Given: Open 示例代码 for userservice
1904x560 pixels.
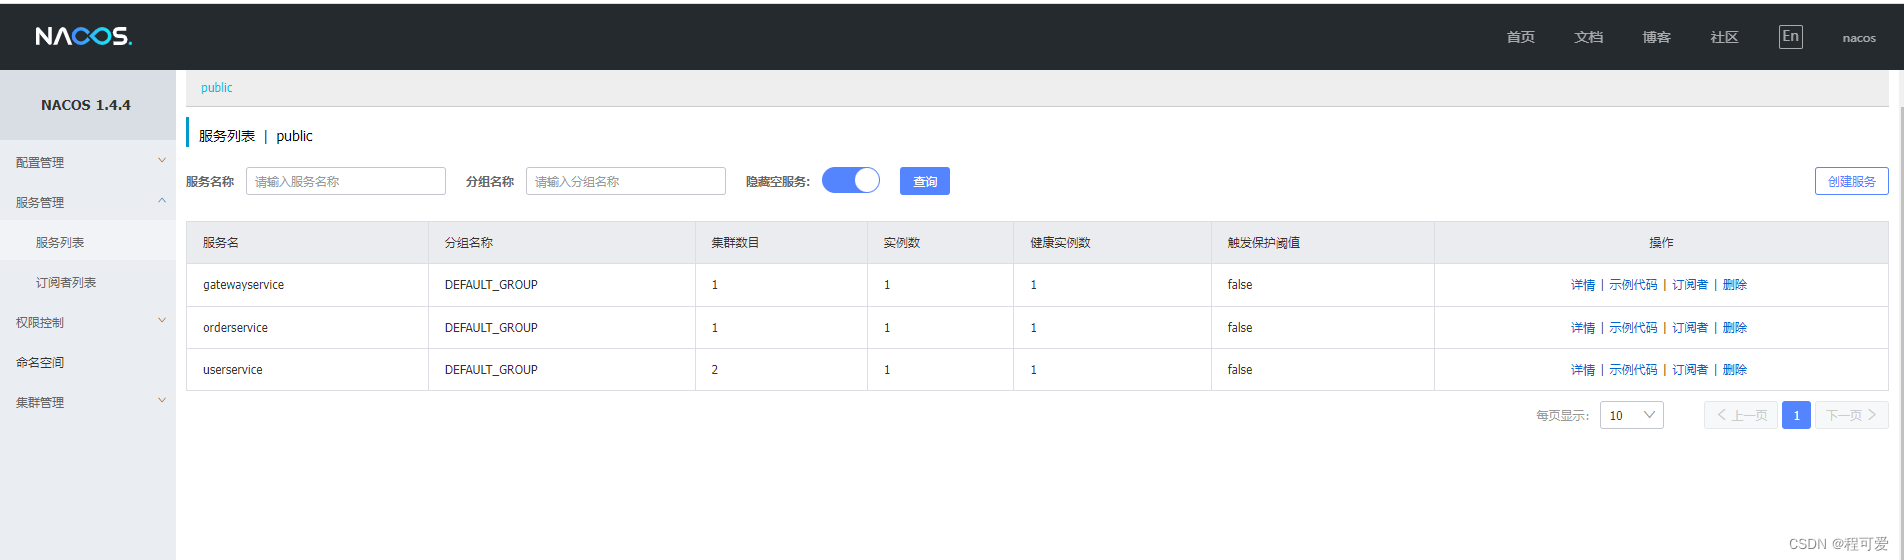Looking at the screenshot, I should click(1633, 370).
